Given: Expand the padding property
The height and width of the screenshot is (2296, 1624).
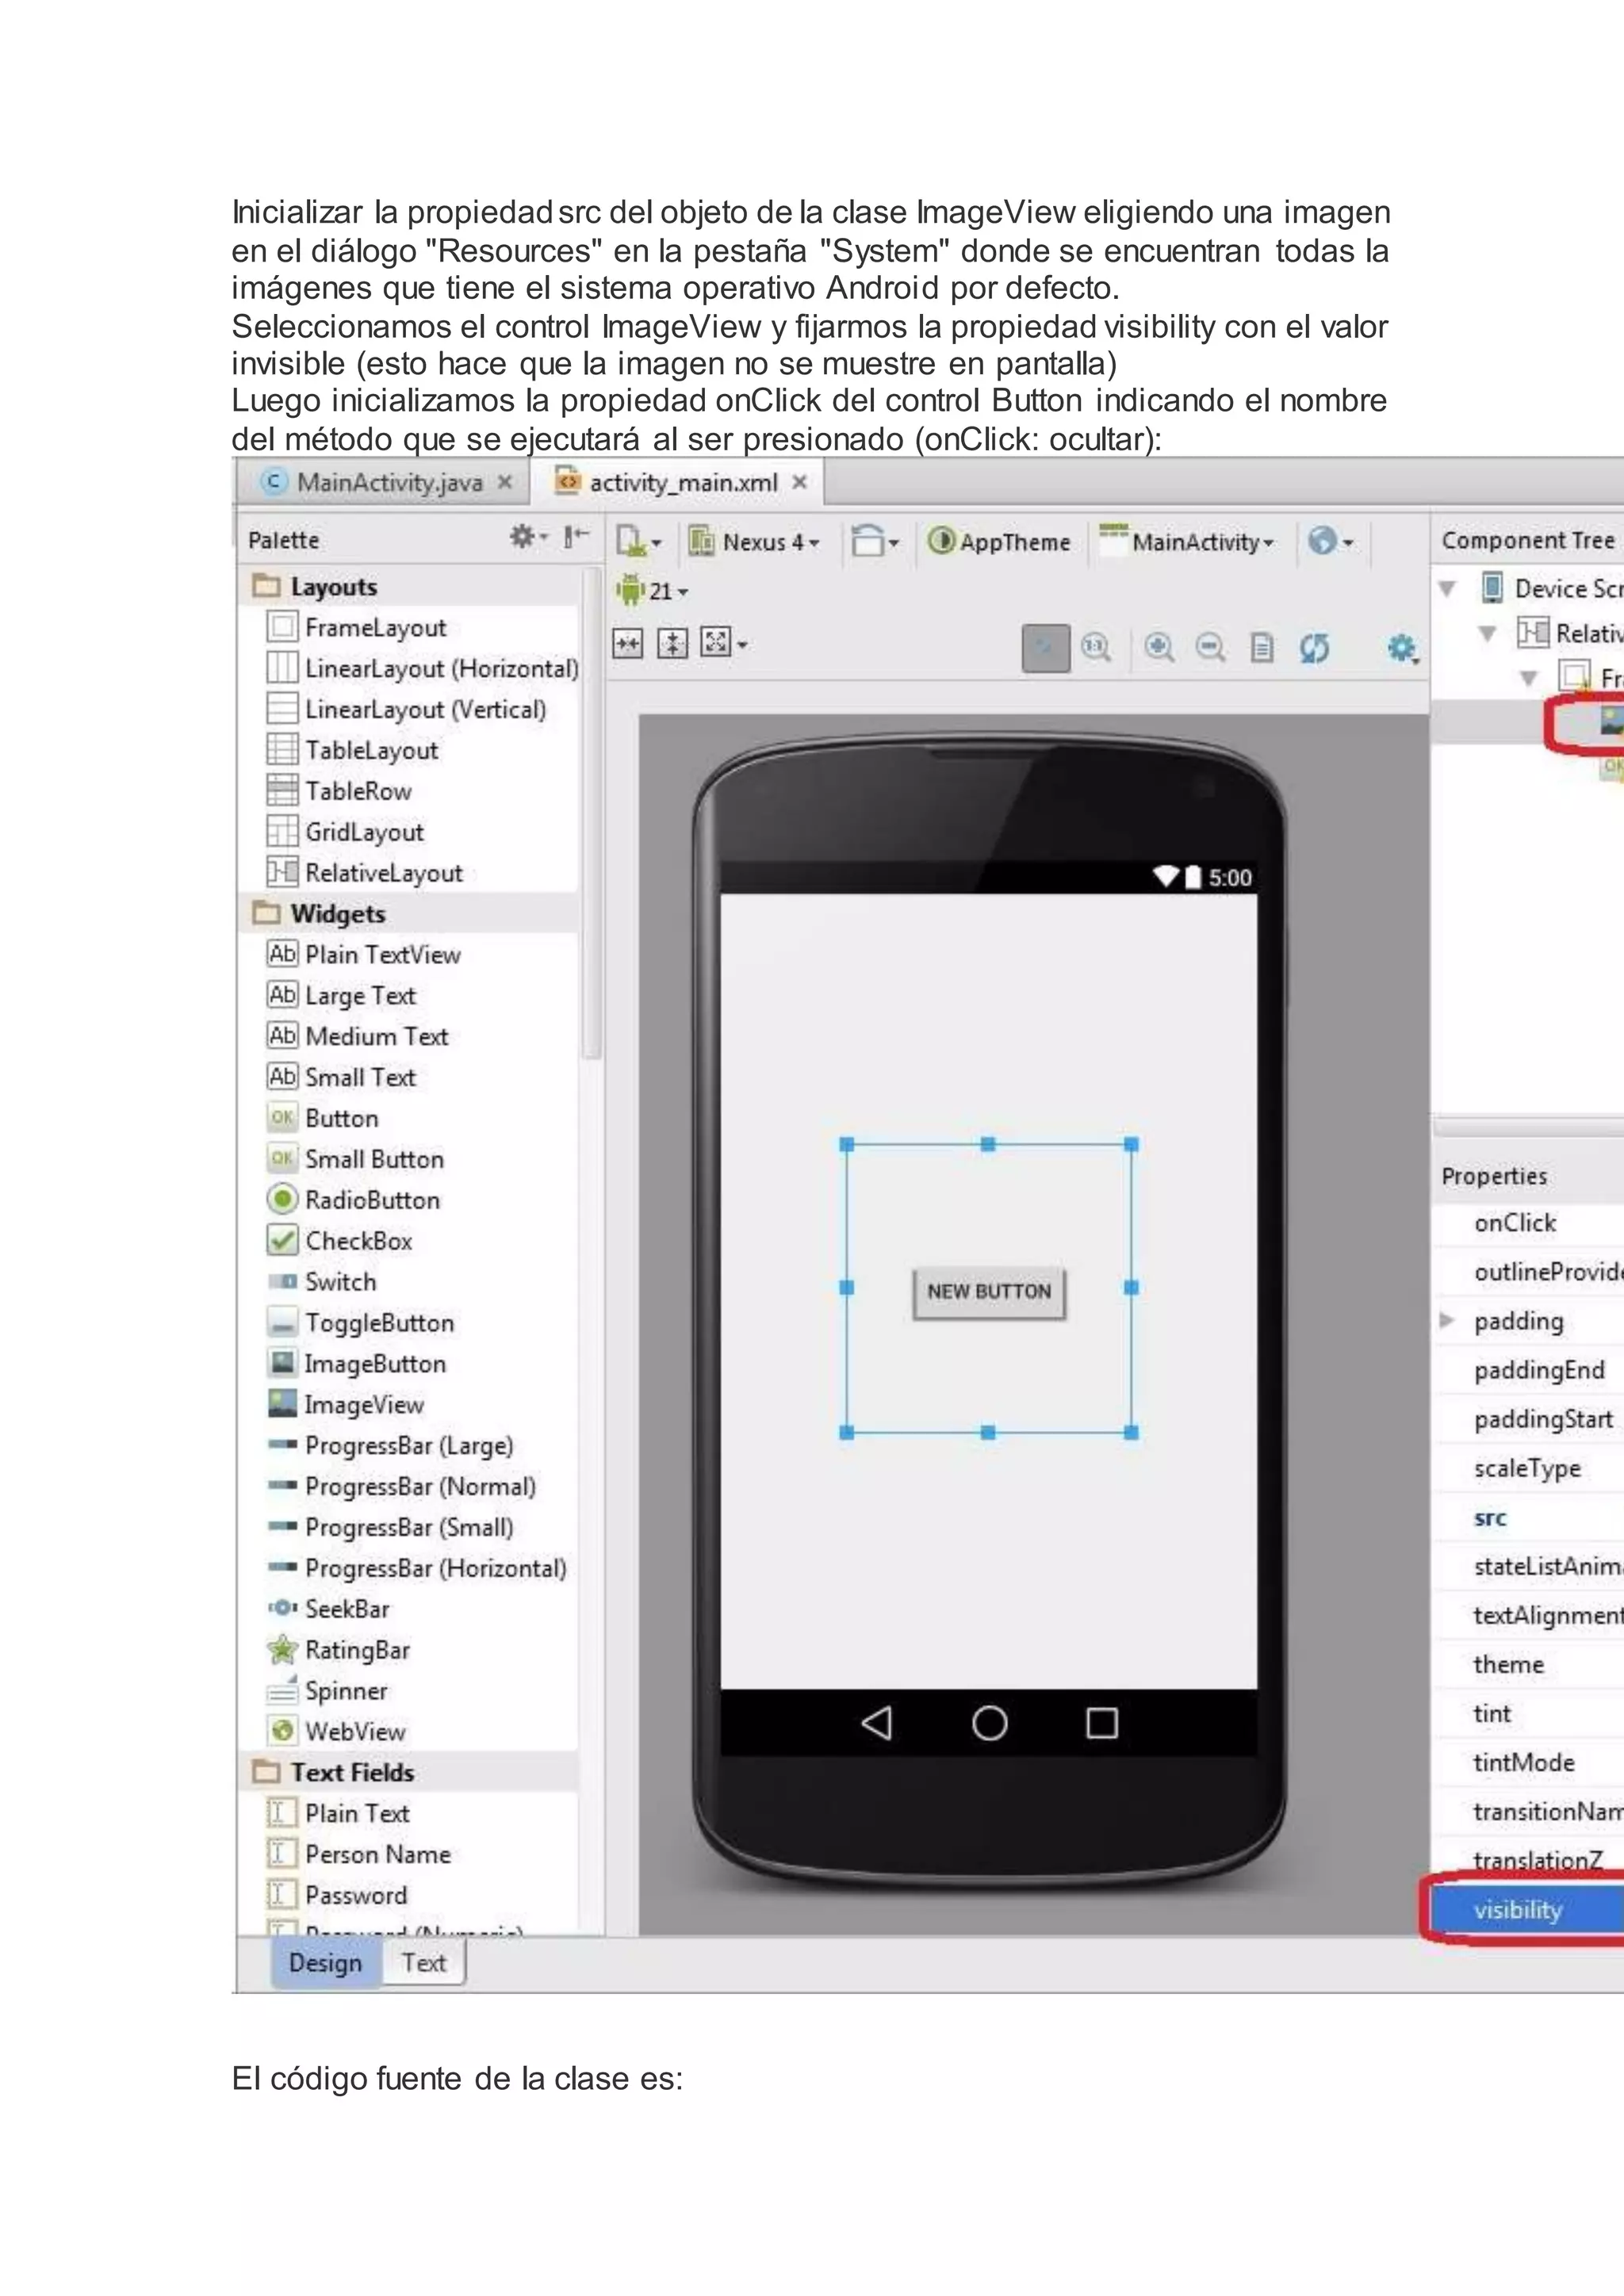Looking at the screenshot, I should point(1446,1320).
